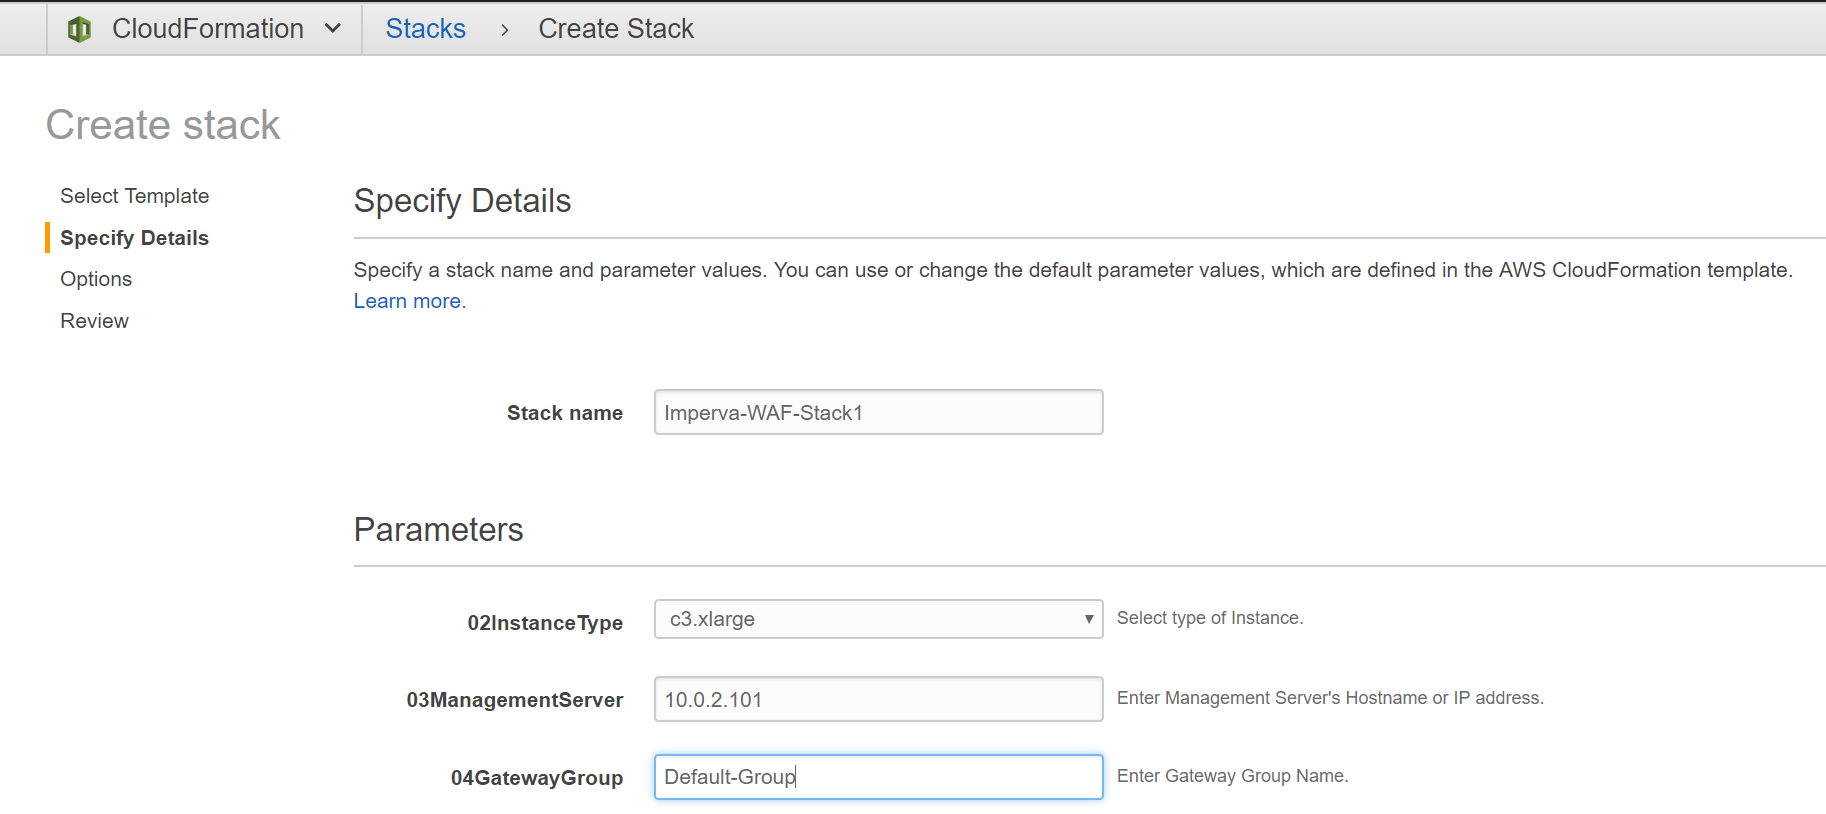Expand the chevron beside CloudFormation
The width and height of the screenshot is (1826, 814).
tap(333, 29)
